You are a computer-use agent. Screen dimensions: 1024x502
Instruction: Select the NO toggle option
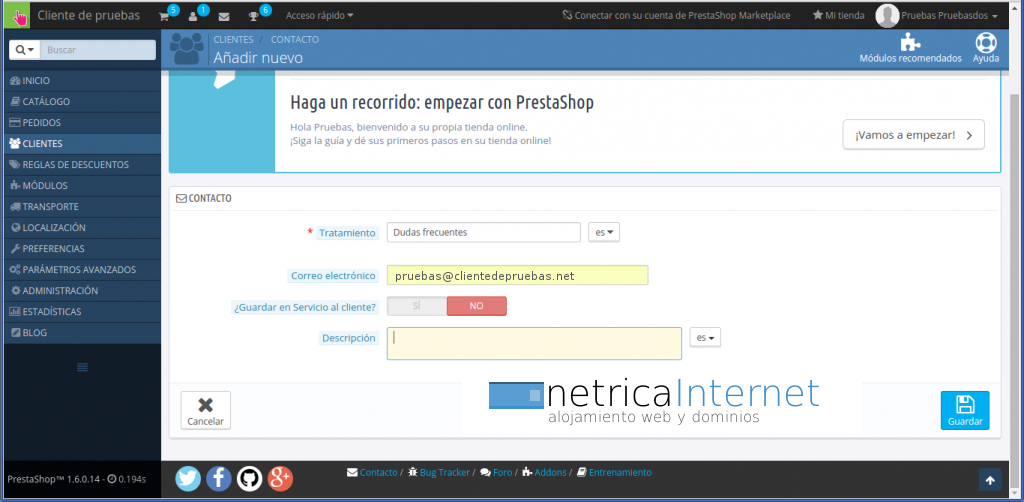pos(476,306)
